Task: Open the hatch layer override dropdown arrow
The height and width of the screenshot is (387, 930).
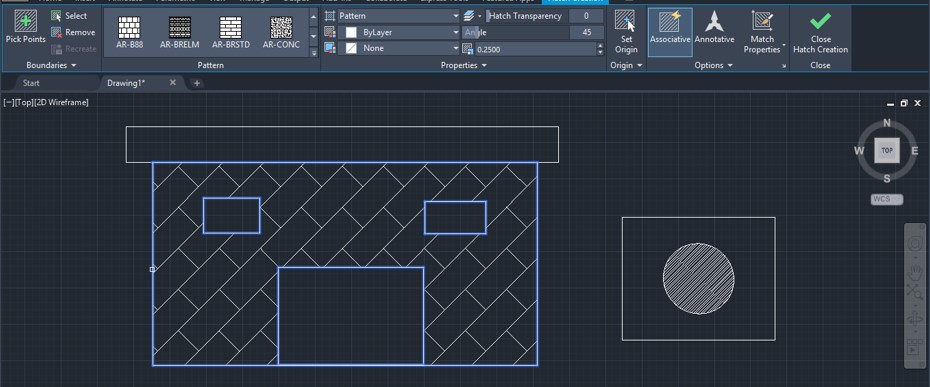Action: tap(479, 17)
